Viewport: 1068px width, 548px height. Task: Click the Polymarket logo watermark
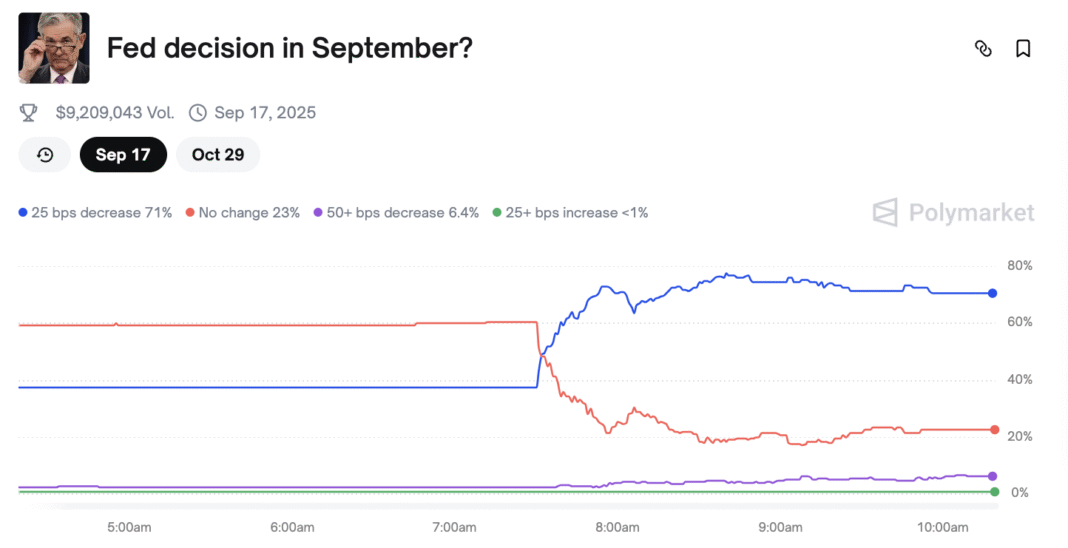click(954, 213)
